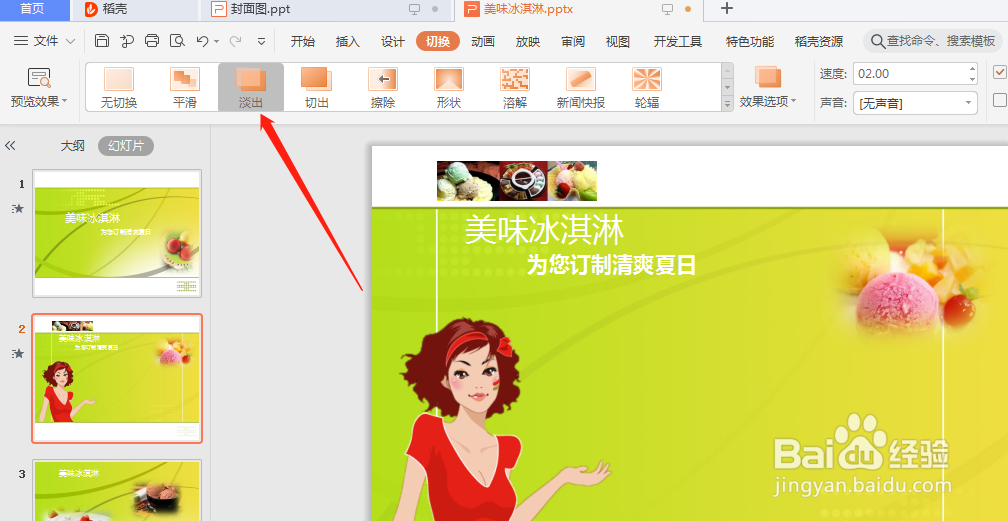This screenshot has width=1008, height=521.
Task: Select the 平滑 transition effect
Action: coord(185,87)
